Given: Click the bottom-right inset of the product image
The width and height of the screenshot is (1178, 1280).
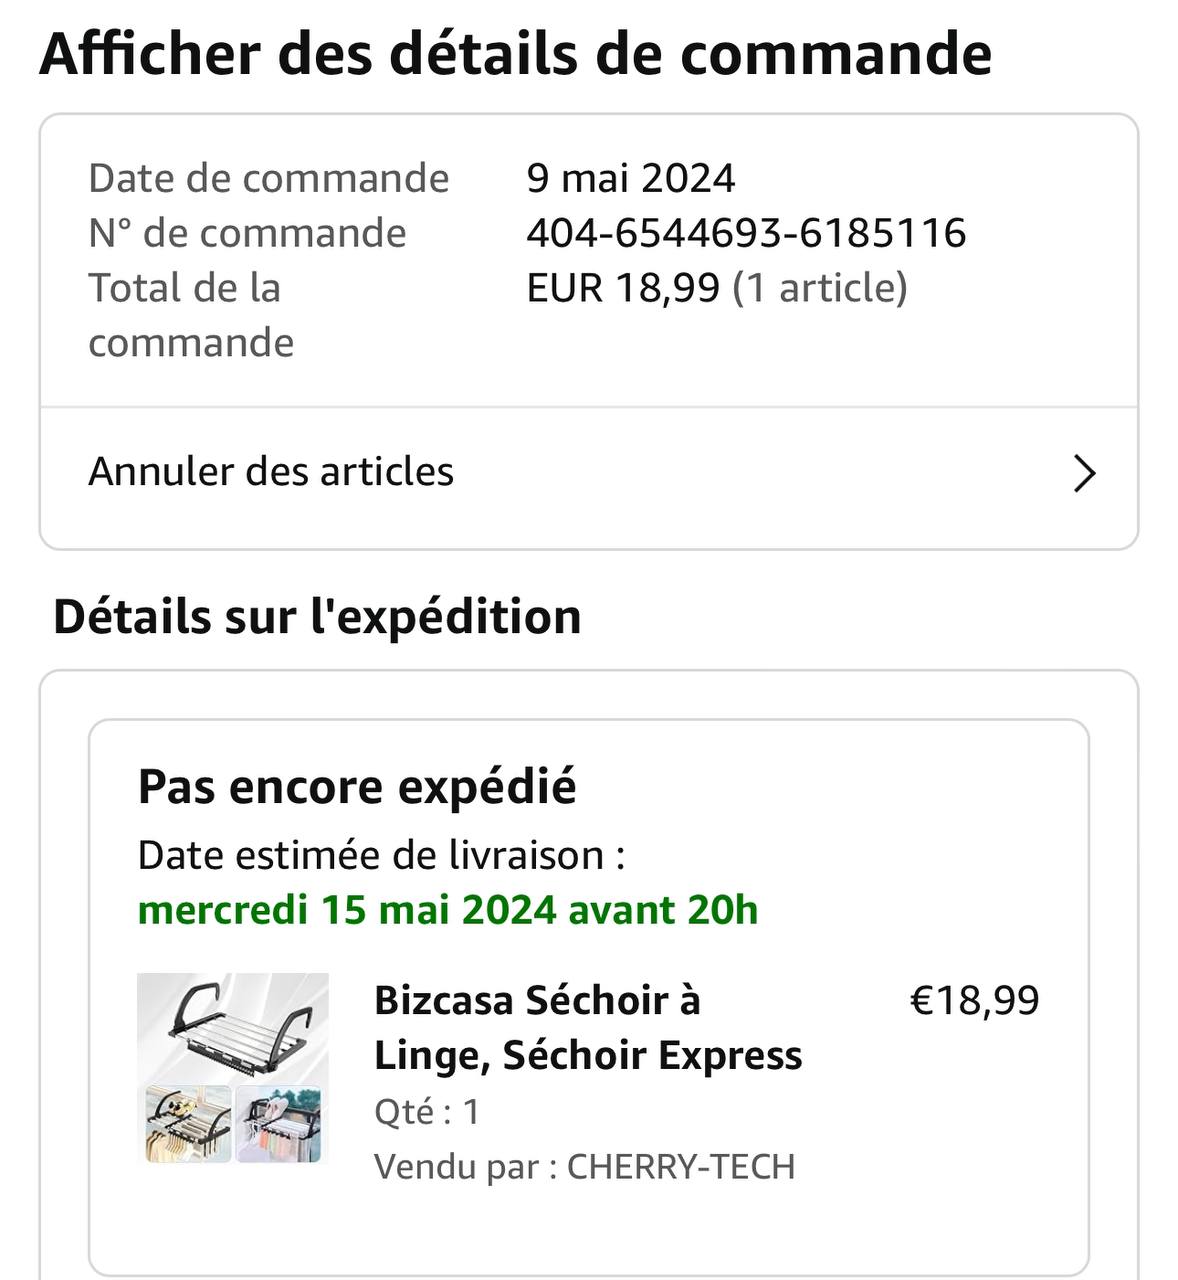Looking at the screenshot, I should pos(280,1124).
